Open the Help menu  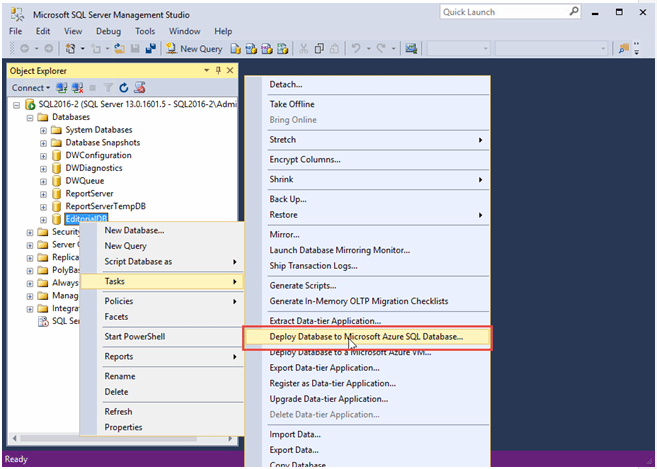point(223,31)
